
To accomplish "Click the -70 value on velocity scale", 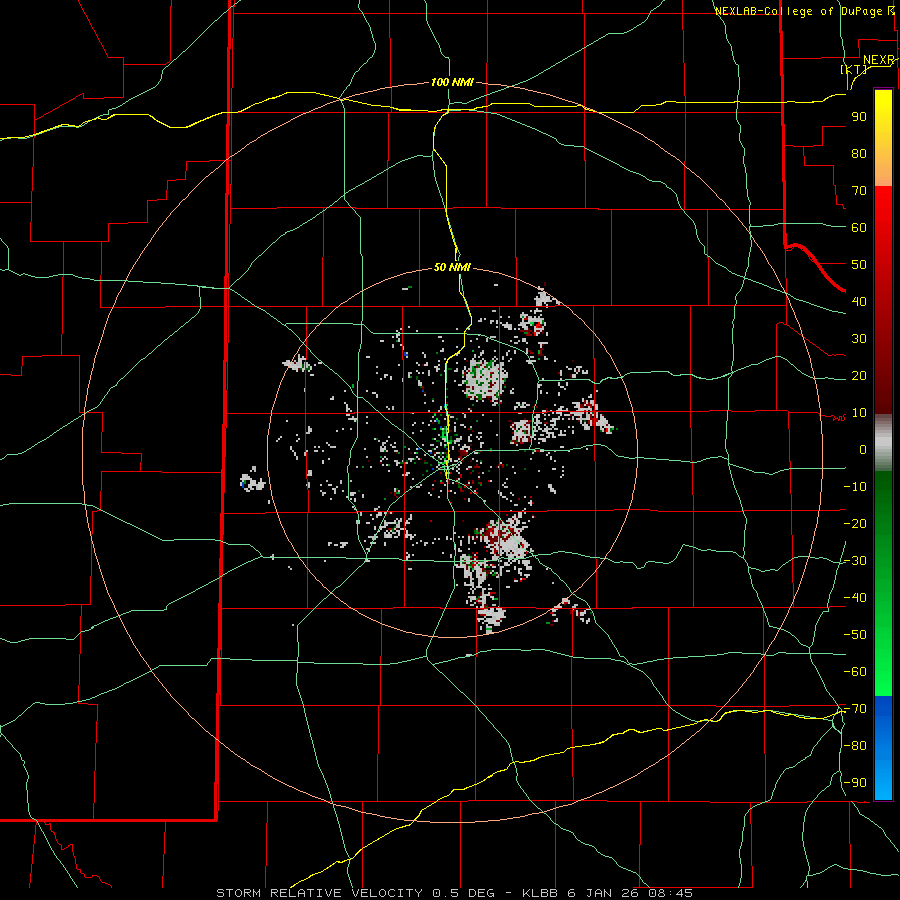I will 855,709.
